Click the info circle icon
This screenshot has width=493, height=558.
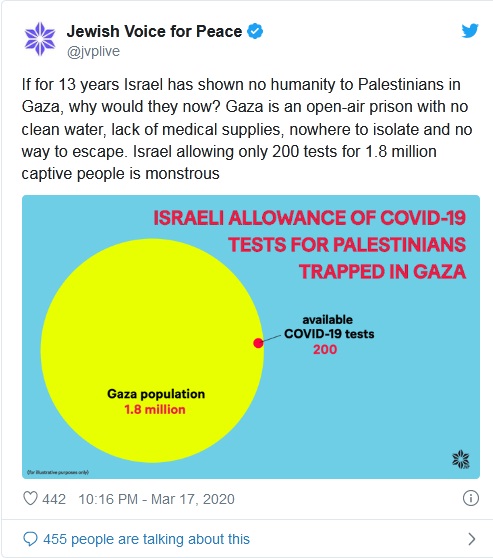471,498
